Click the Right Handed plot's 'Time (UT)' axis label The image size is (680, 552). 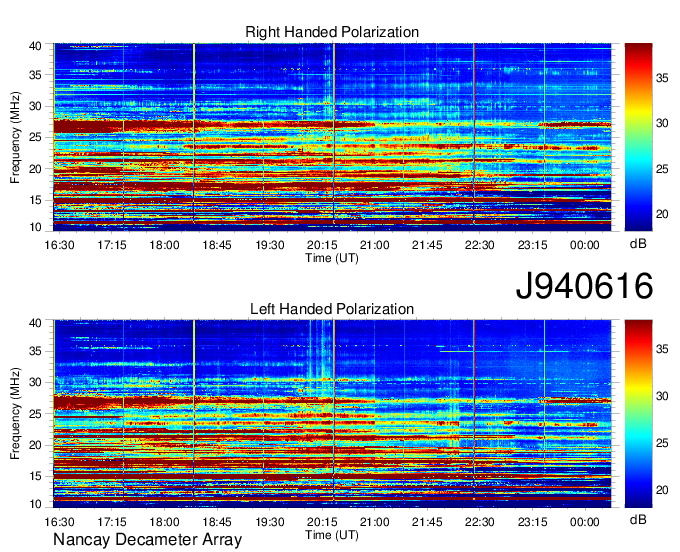point(332,258)
